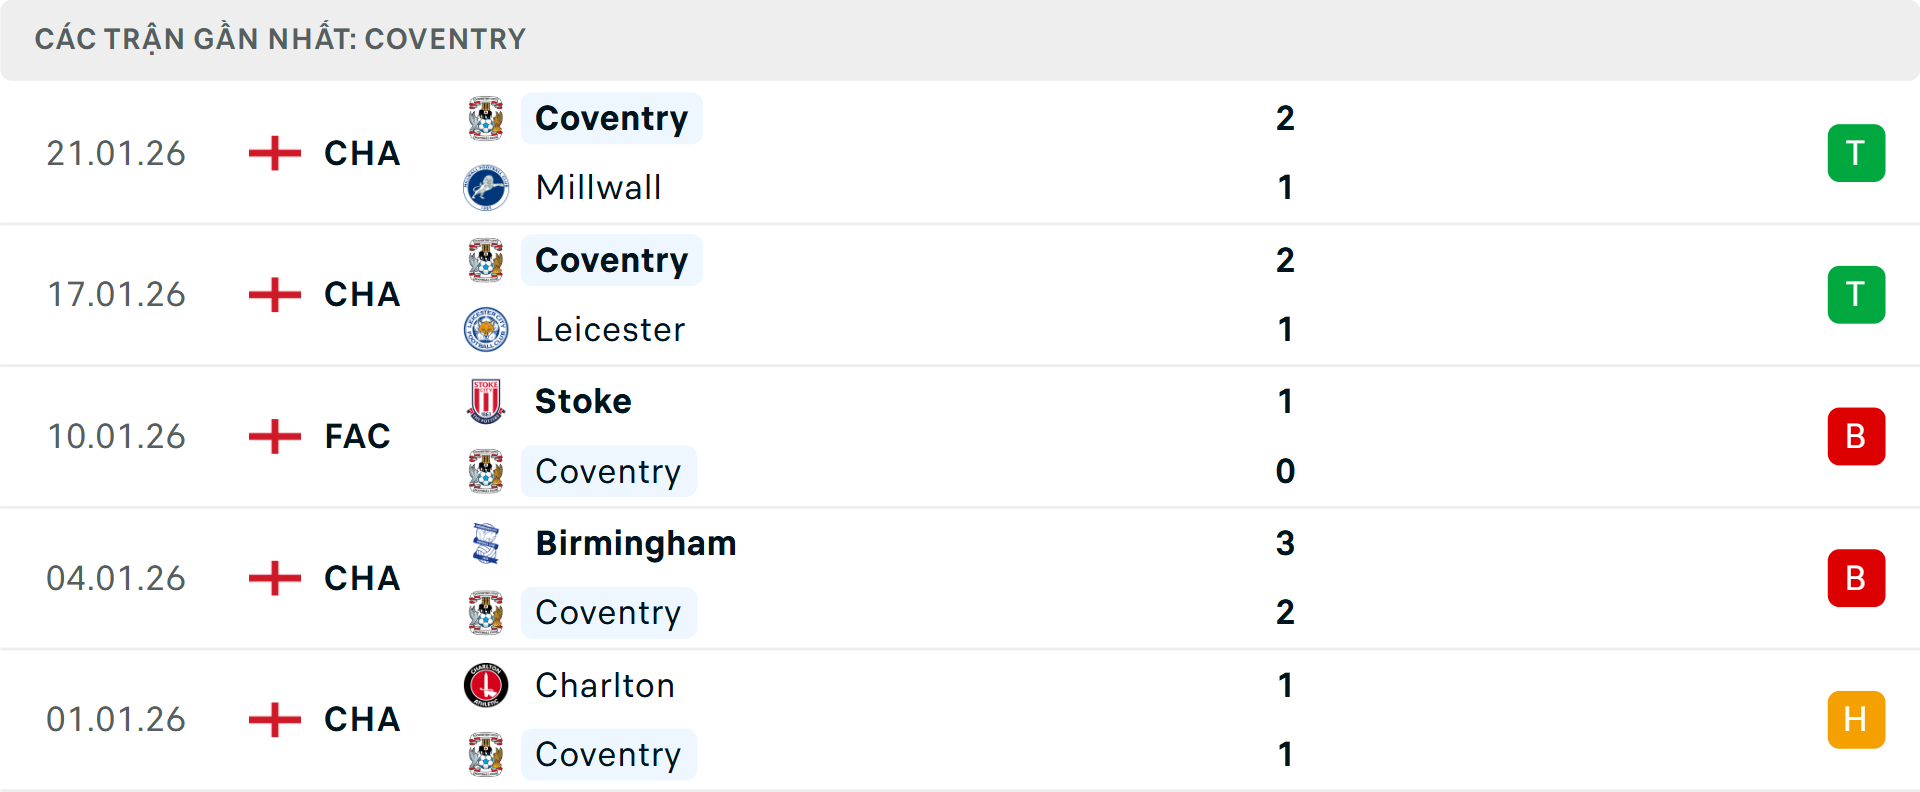1920x792 pixels.
Task: Toggle the orange H badge for Charlton draw
Action: point(1856,719)
